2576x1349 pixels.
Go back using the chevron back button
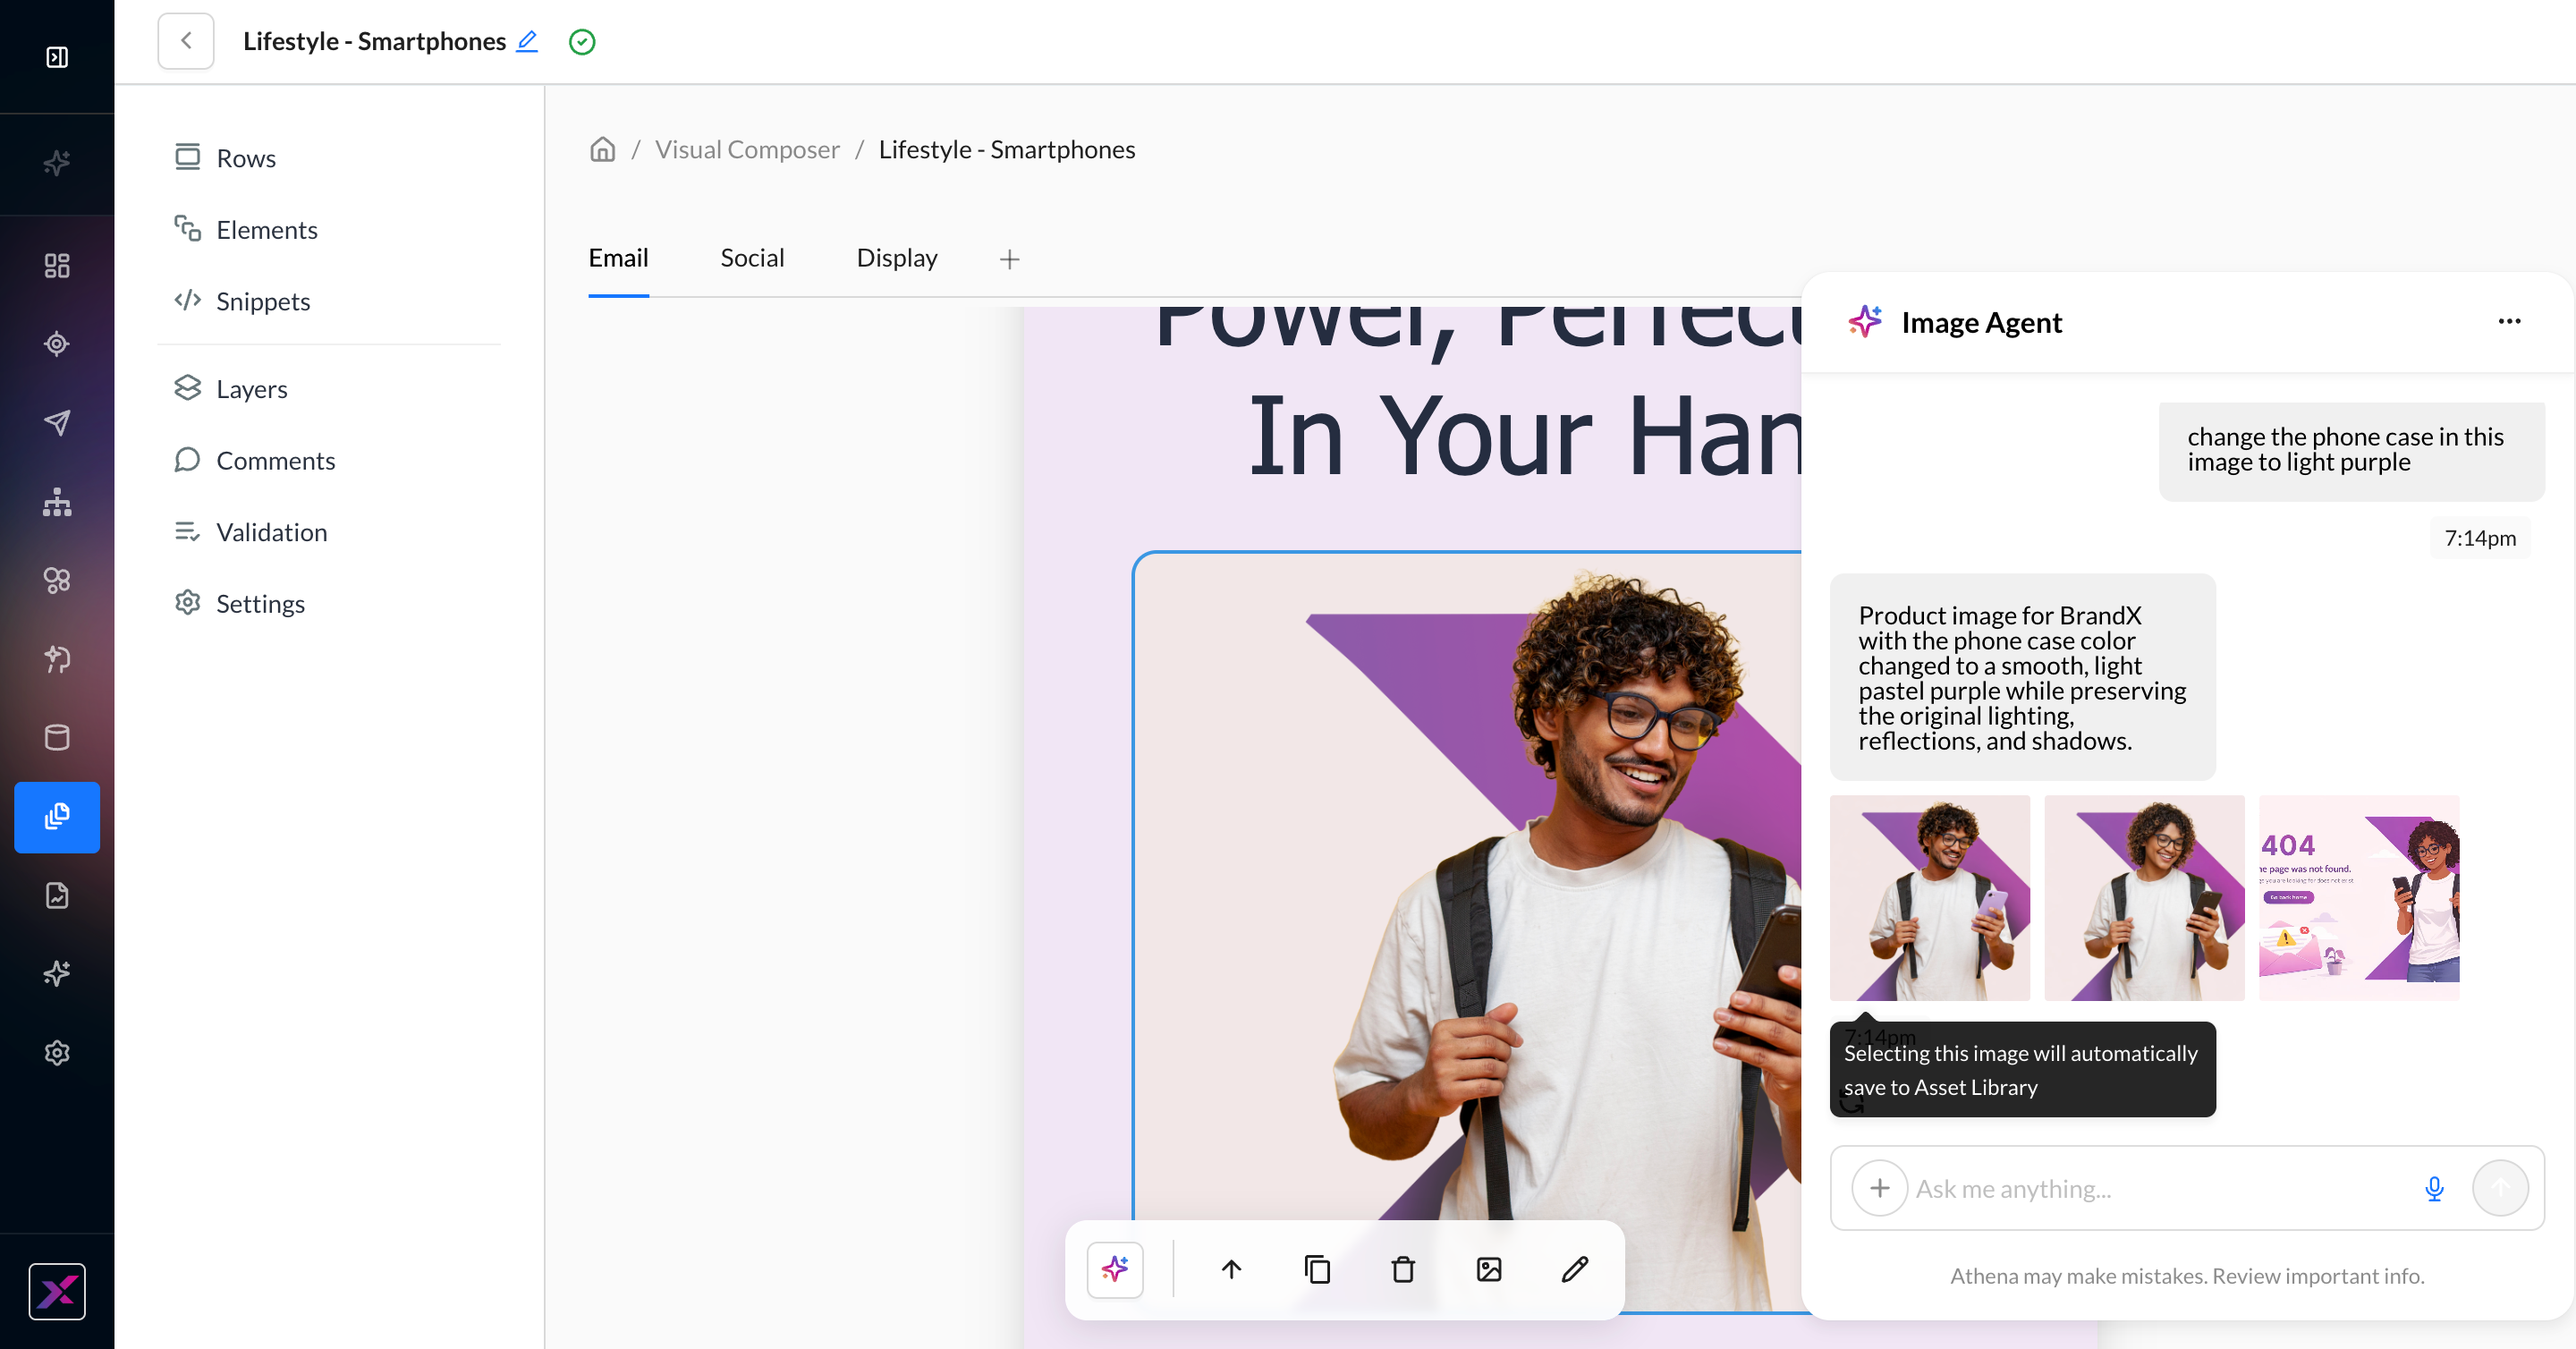186,41
